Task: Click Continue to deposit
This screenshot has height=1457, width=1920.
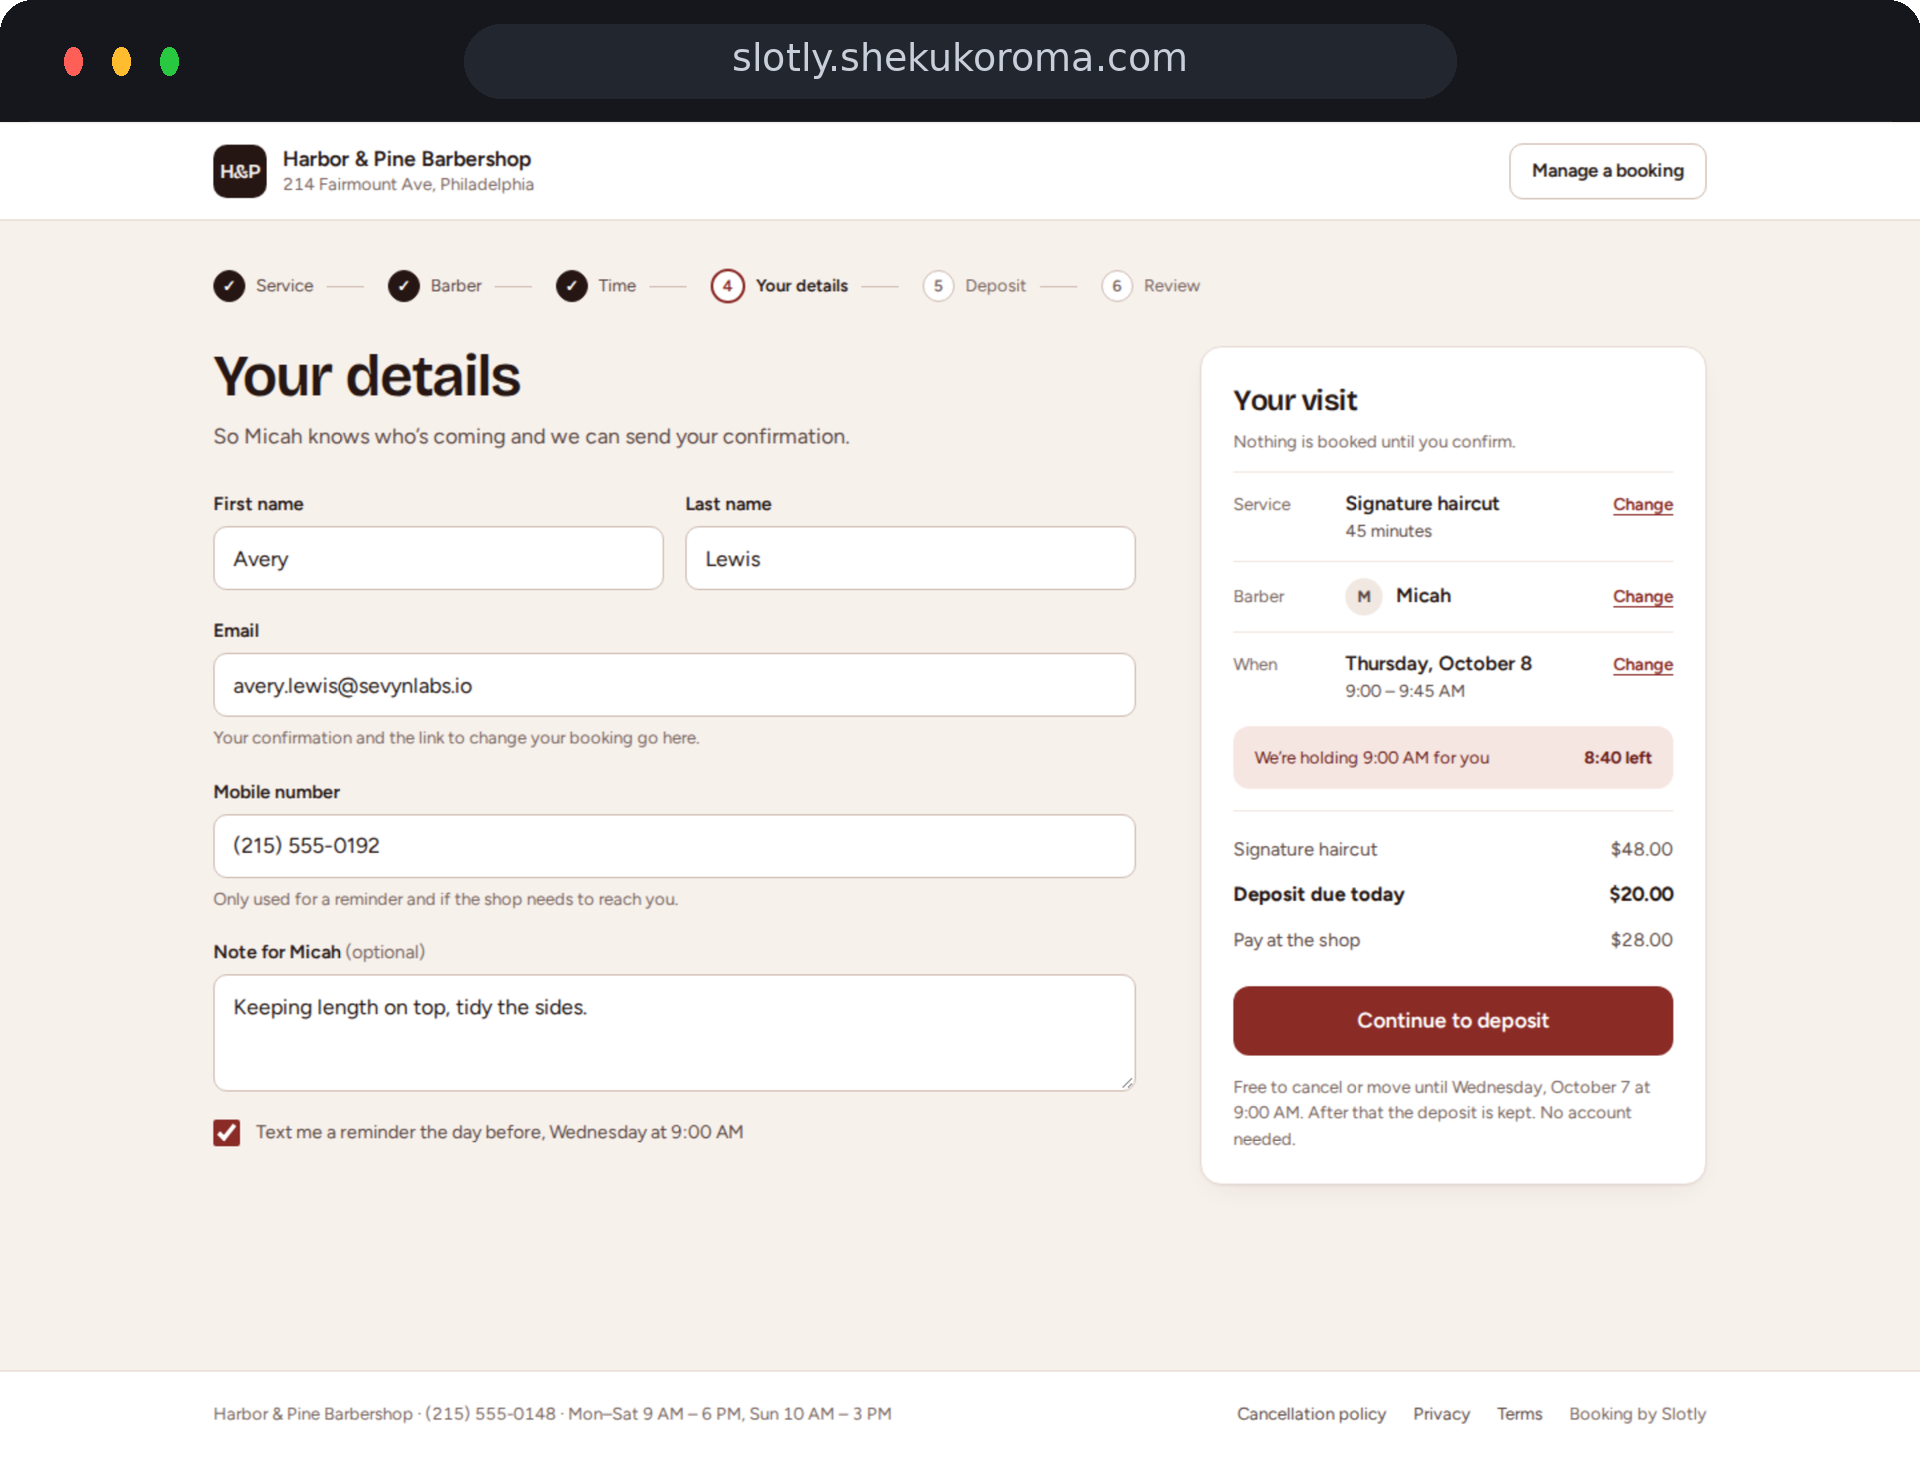Action: pyautogui.click(x=1453, y=1021)
